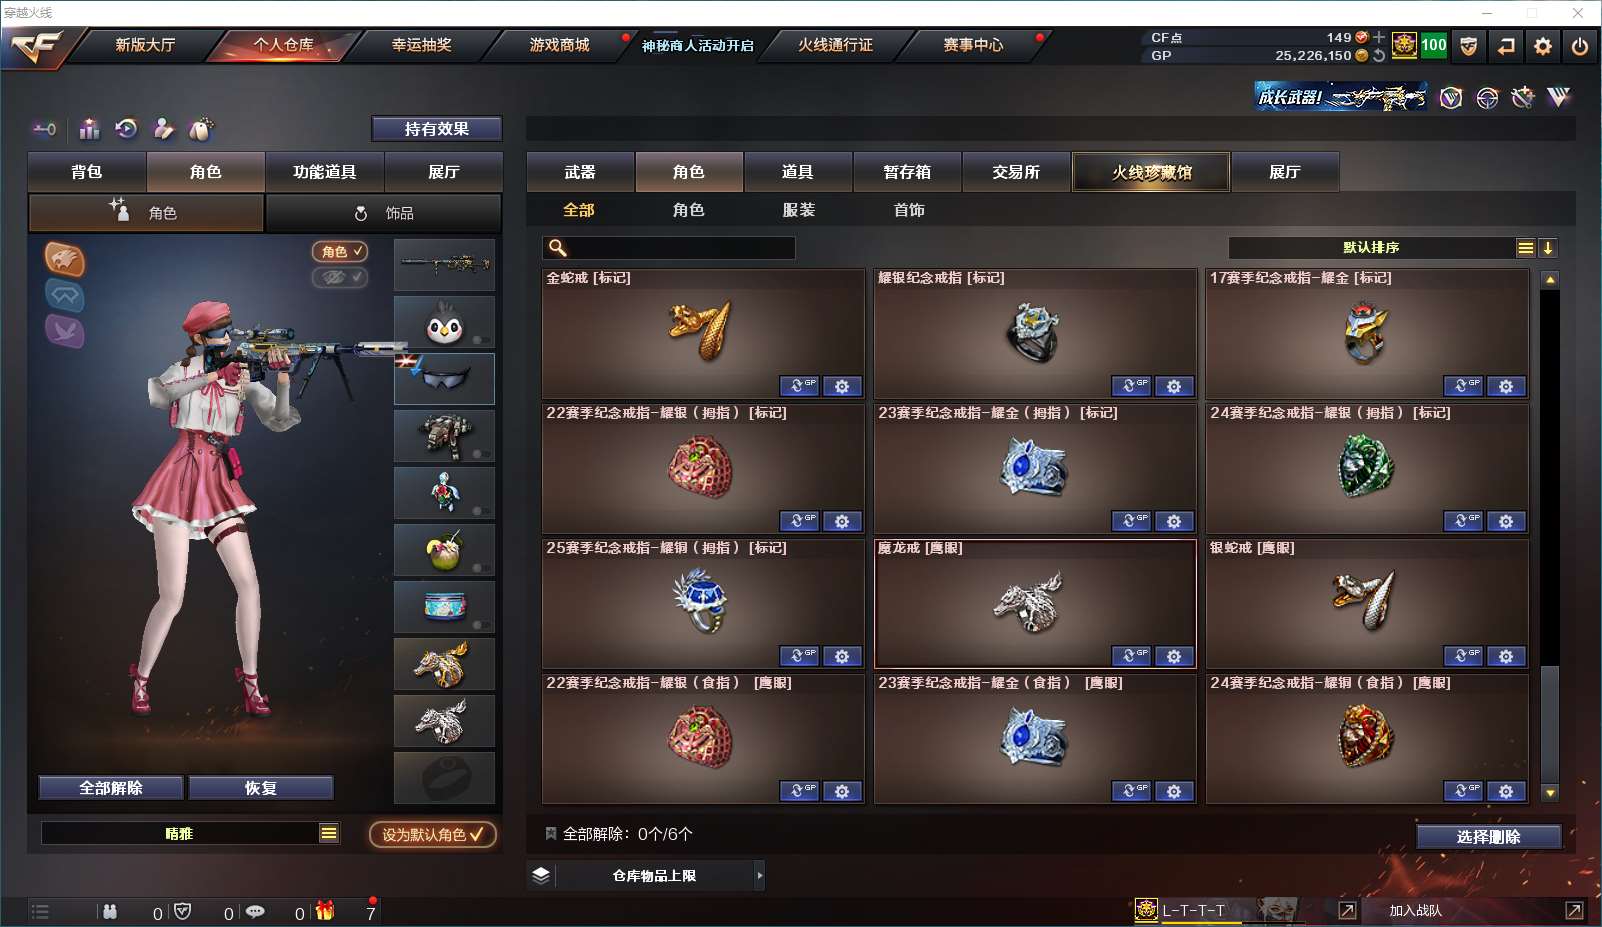
Task: Expand the 仓库物品上限 arrow
Action: pos(760,876)
